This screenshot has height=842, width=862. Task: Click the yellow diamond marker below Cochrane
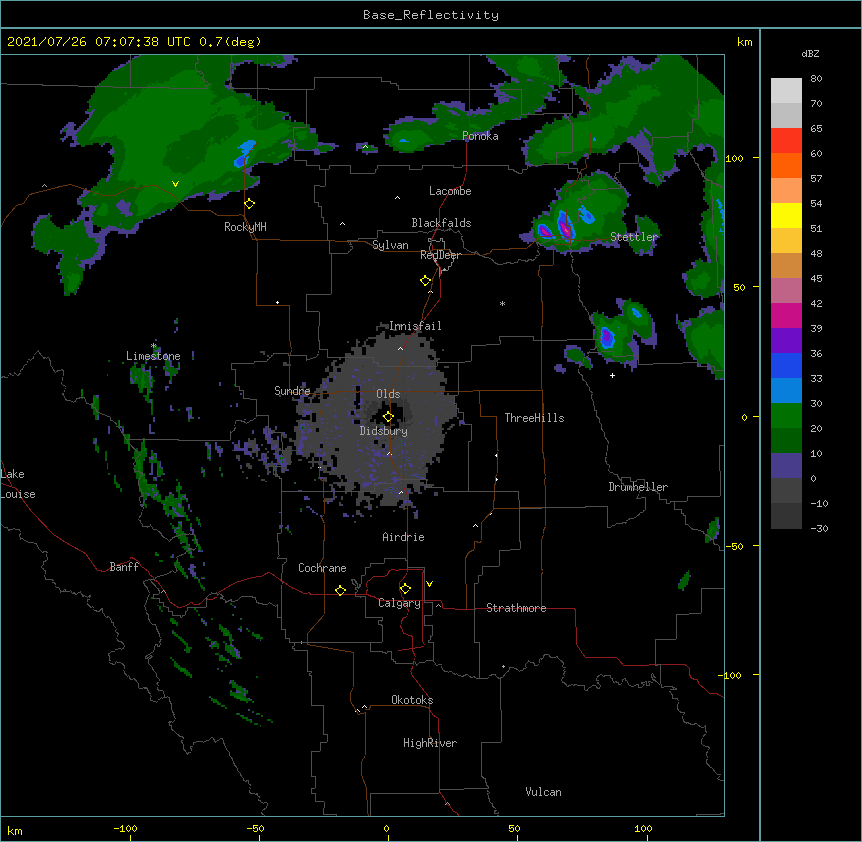[340, 590]
